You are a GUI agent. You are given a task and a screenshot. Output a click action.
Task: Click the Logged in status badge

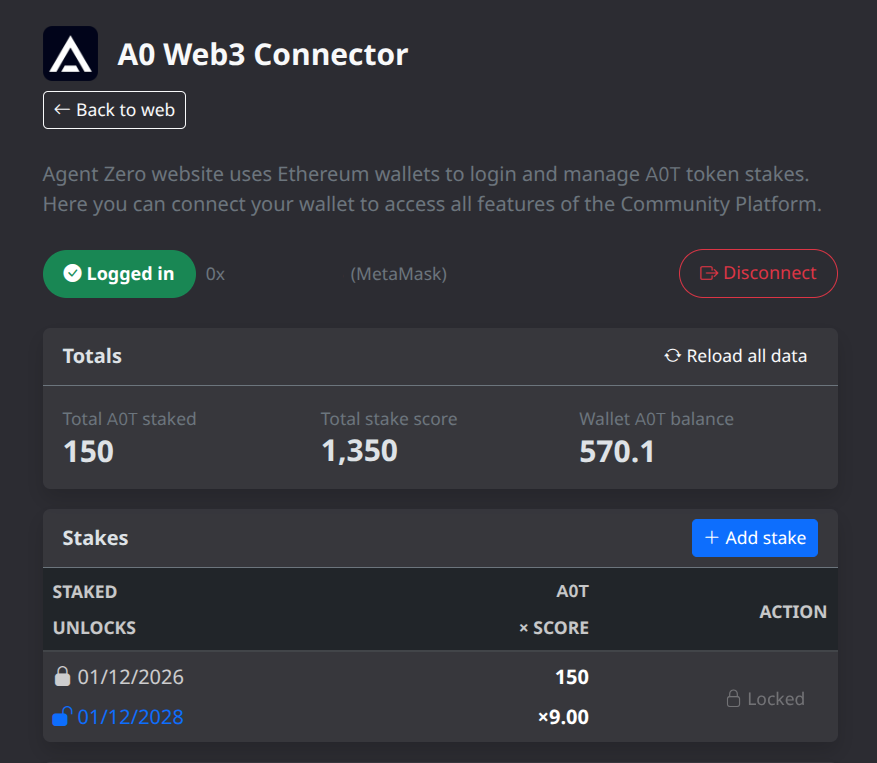point(119,273)
